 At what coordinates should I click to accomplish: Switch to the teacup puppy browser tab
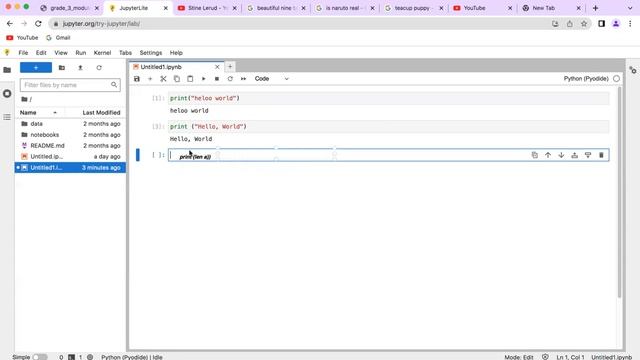tap(413, 8)
